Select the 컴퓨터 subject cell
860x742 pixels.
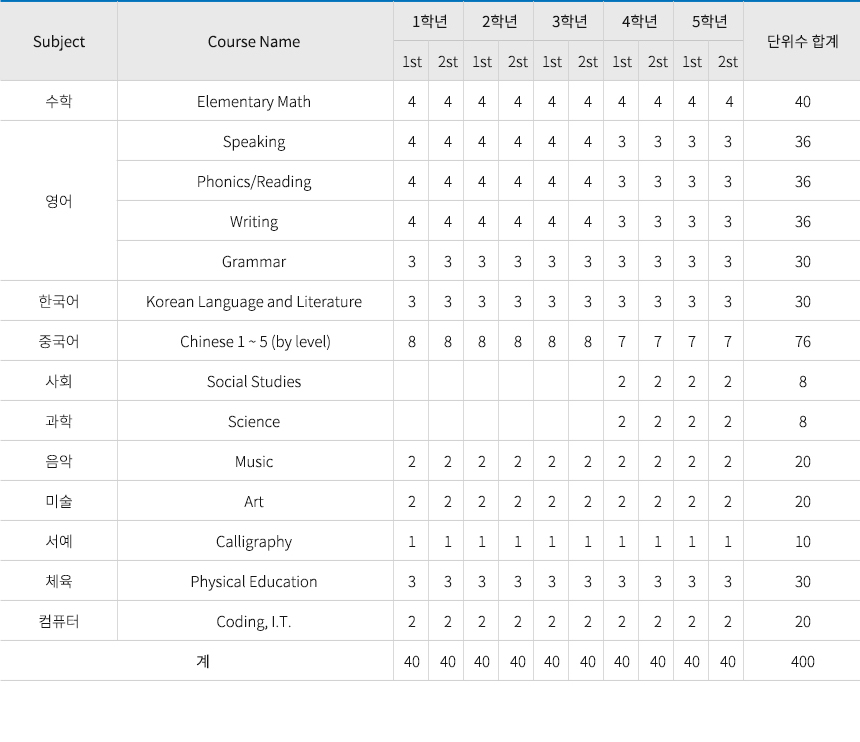click(59, 621)
